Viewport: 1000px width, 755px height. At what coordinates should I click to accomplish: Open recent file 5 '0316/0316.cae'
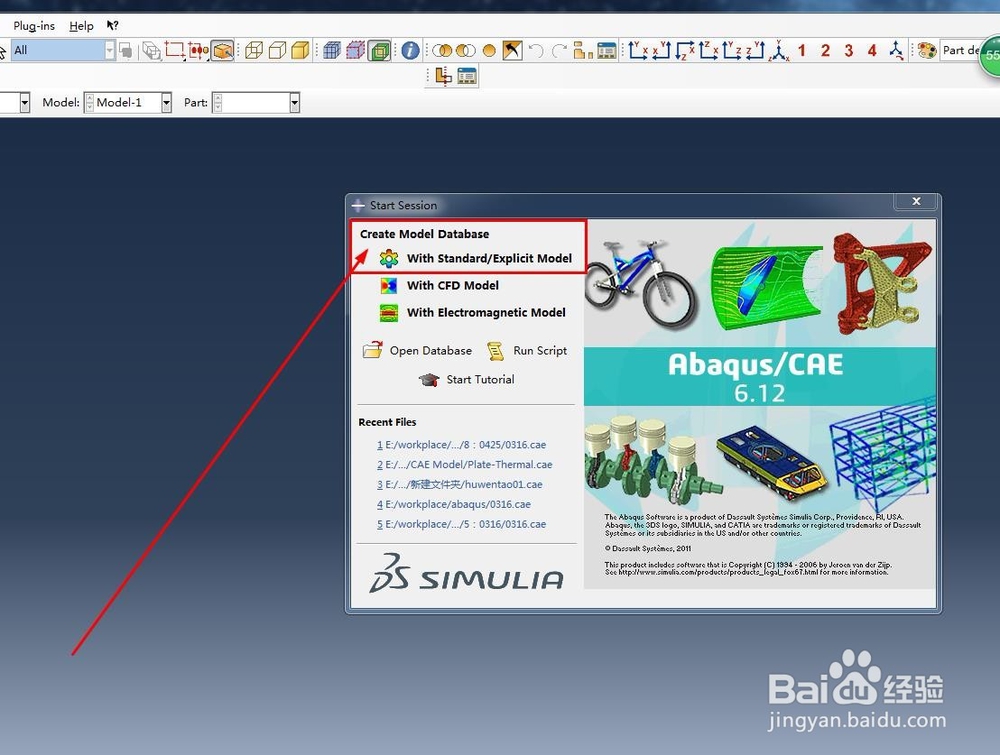tap(461, 524)
